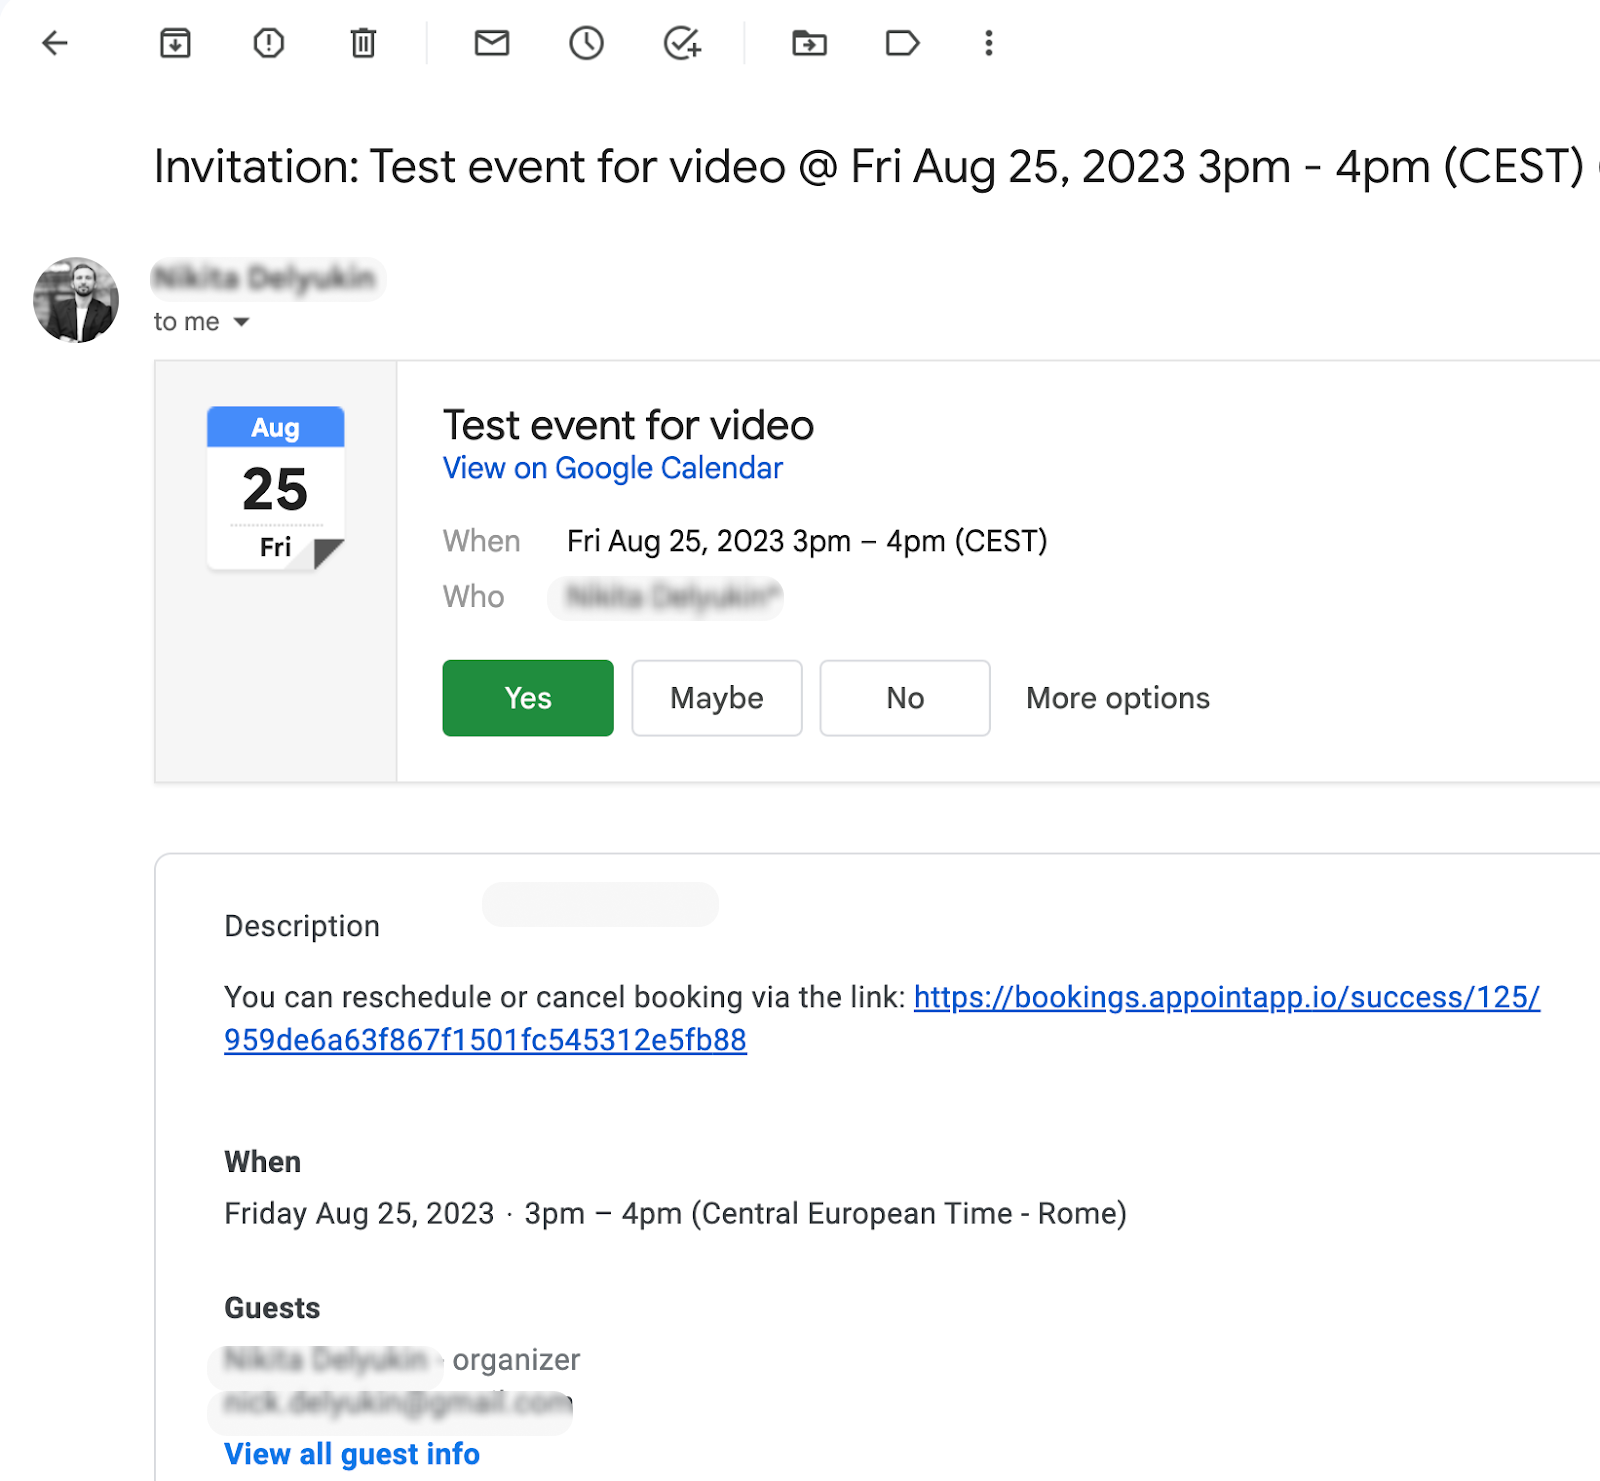The height and width of the screenshot is (1481, 1600).
Task: Open View all guest info link
Action: pyautogui.click(x=352, y=1454)
